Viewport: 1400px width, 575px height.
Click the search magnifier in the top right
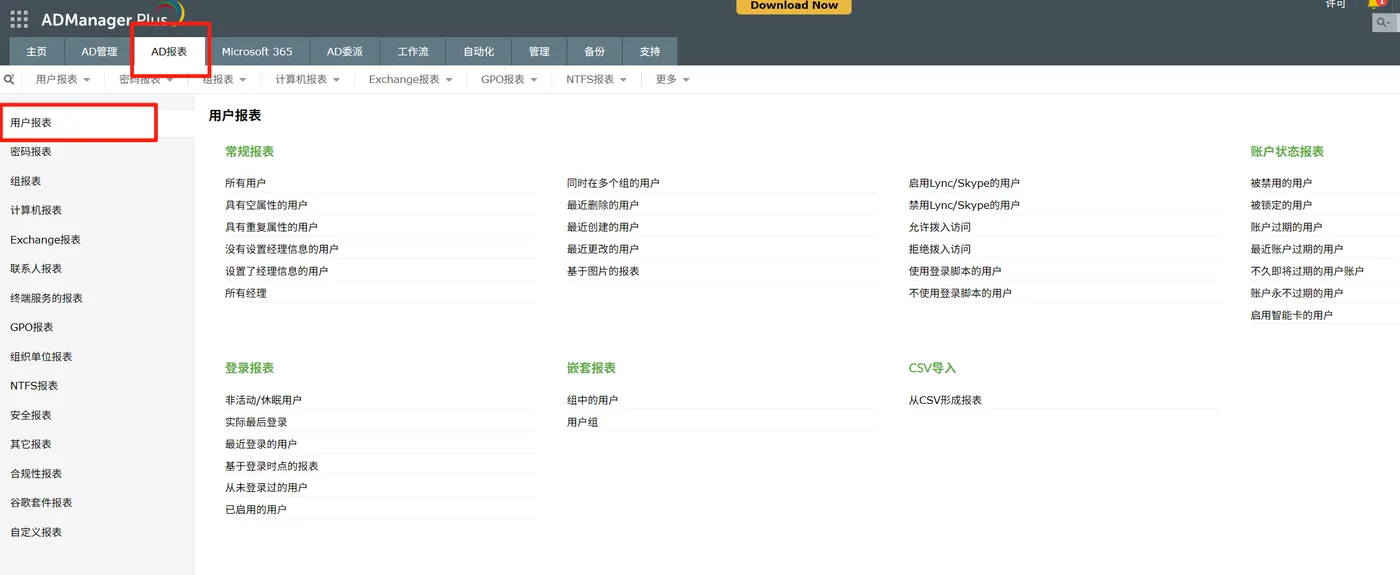pyautogui.click(x=1385, y=22)
